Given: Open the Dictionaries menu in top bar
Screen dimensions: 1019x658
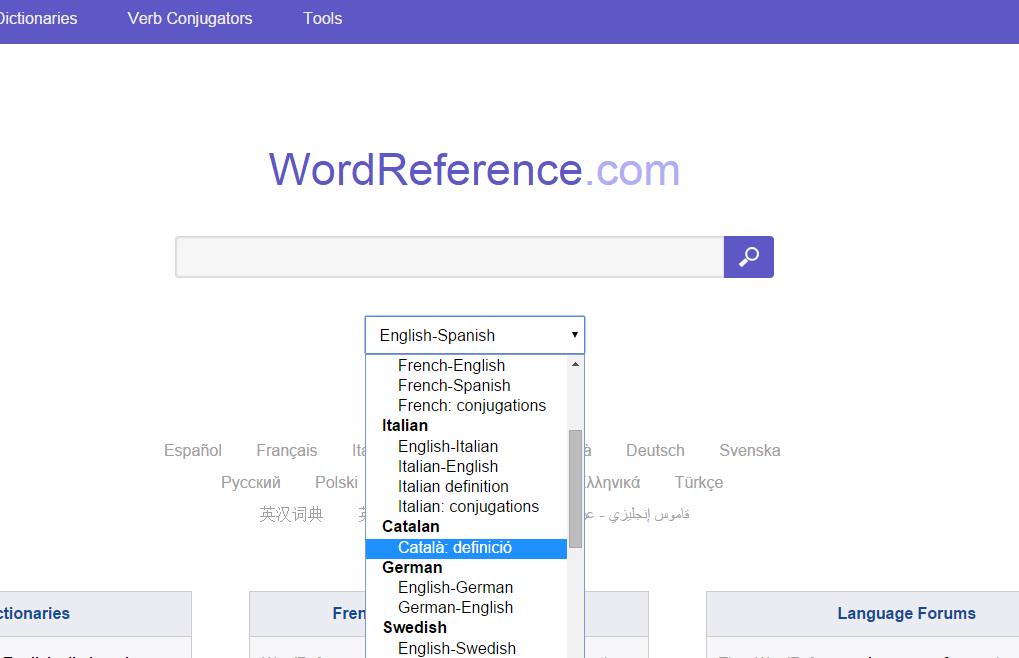Looking at the screenshot, I should pyautogui.click(x=38, y=18).
